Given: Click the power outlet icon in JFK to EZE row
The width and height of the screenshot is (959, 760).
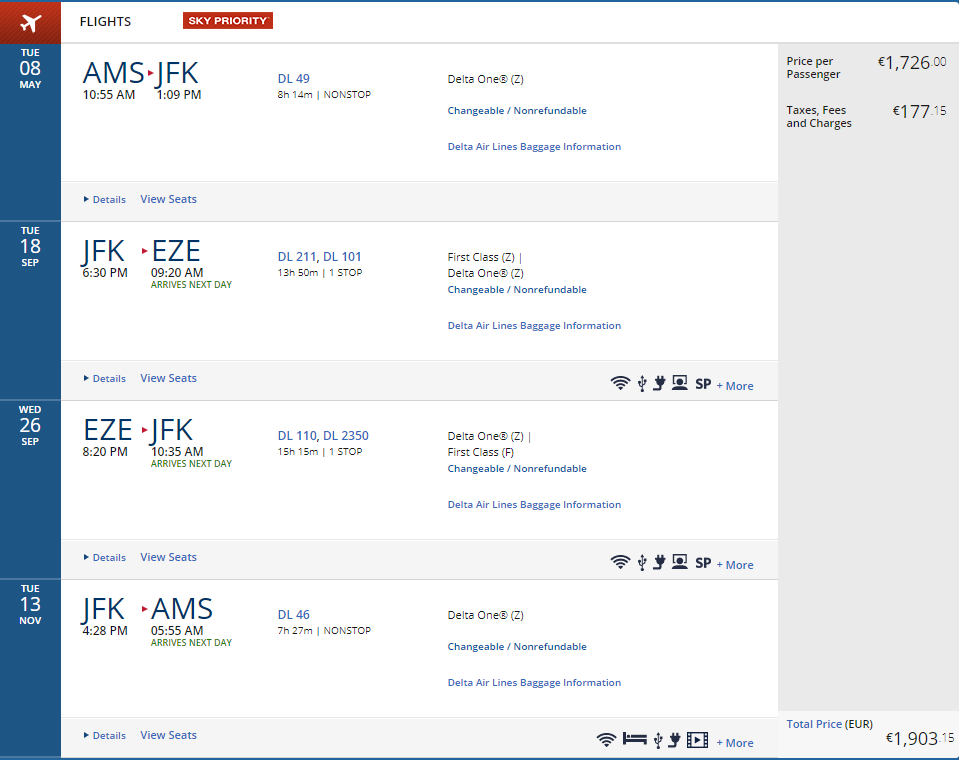Looking at the screenshot, I should tap(659, 383).
